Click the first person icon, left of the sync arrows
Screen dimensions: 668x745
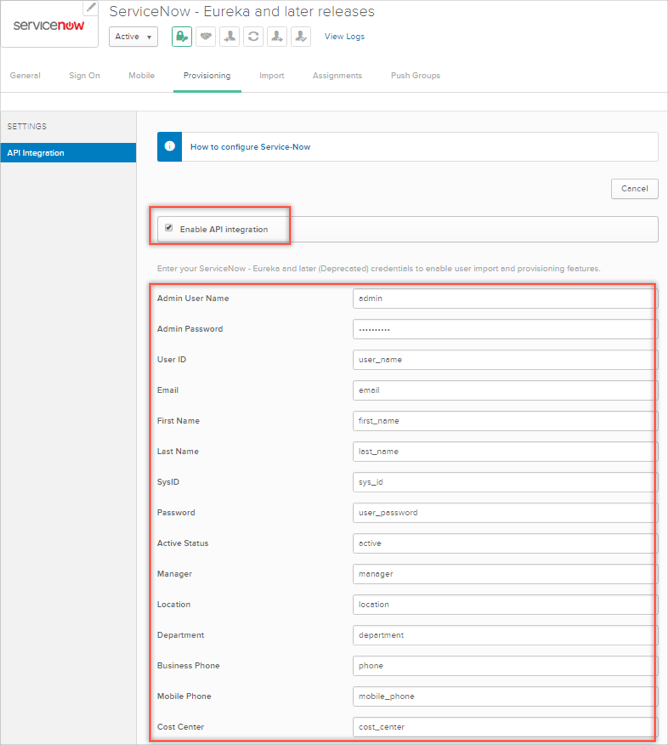pyautogui.click(x=230, y=36)
